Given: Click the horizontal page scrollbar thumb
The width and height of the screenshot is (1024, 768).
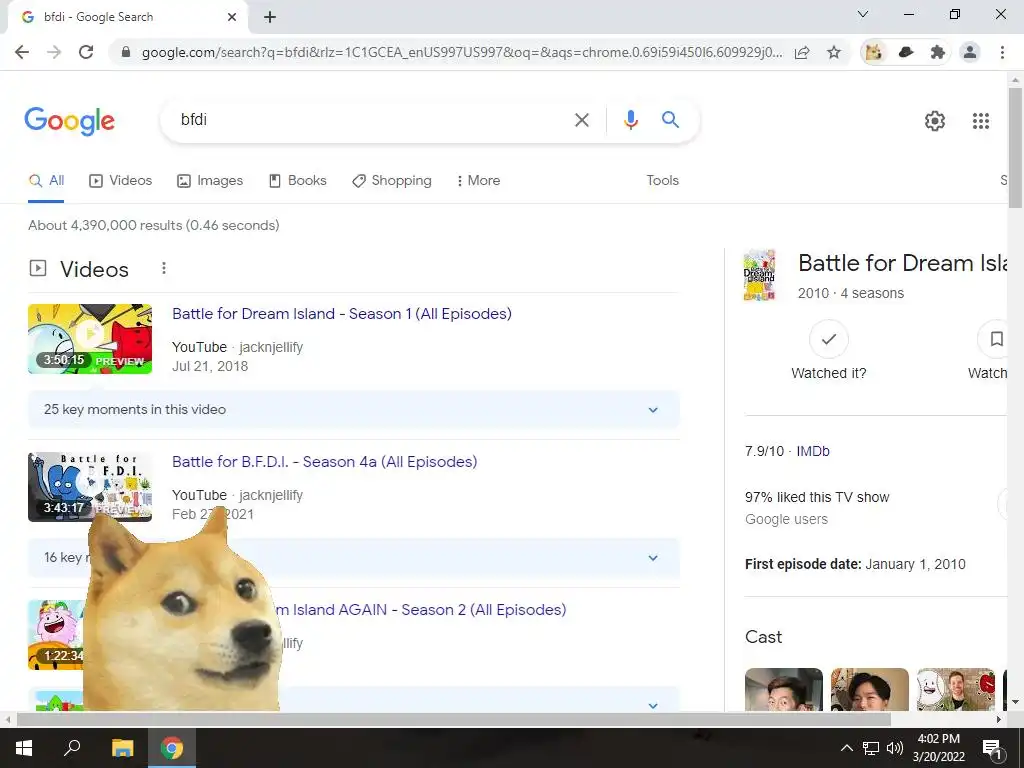Looking at the screenshot, I should point(454,719).
